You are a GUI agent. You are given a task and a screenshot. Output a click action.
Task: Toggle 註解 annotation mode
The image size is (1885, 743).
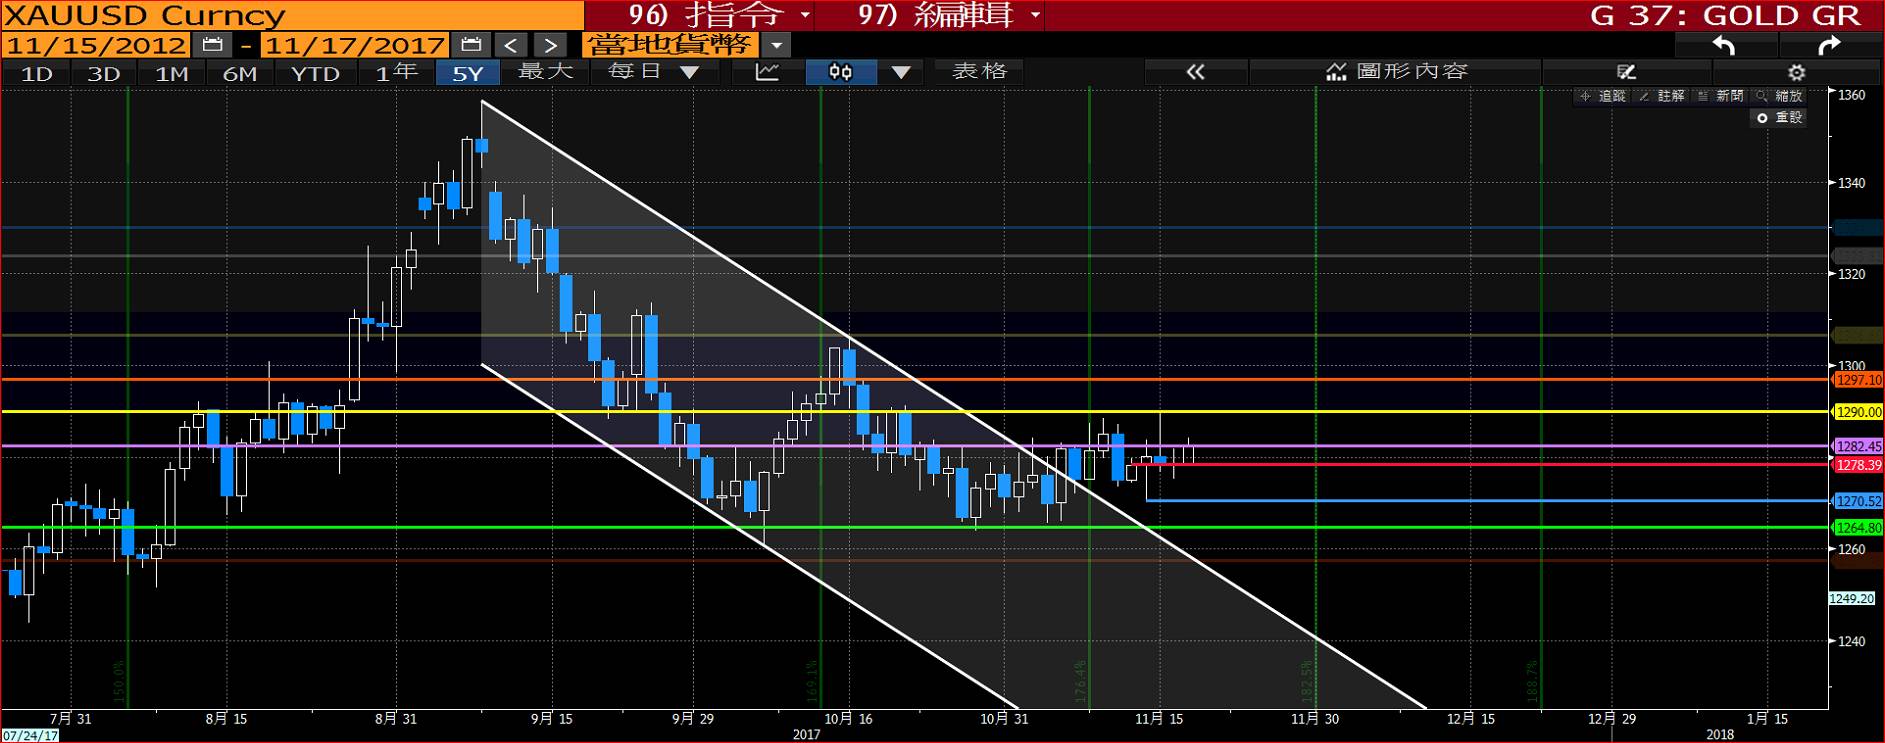coord(1662,96)
